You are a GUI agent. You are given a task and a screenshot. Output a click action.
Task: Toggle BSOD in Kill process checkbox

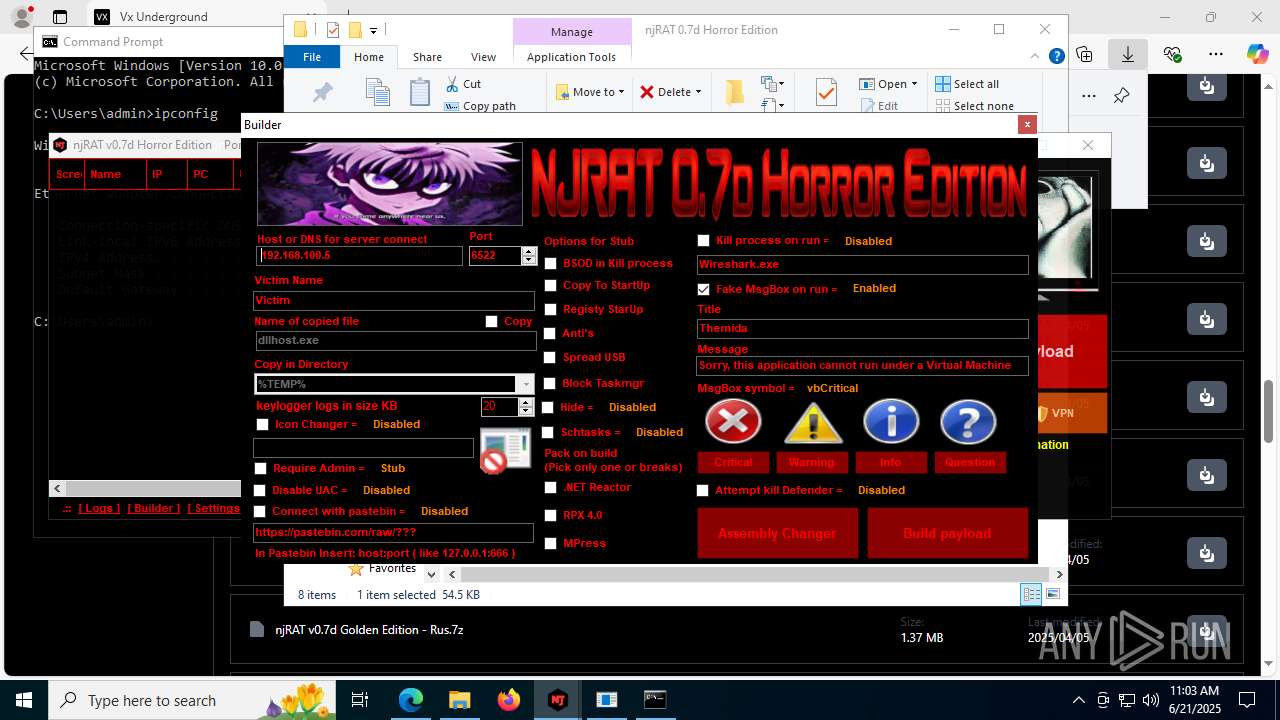pyautogui.click(x=551, y=263)
